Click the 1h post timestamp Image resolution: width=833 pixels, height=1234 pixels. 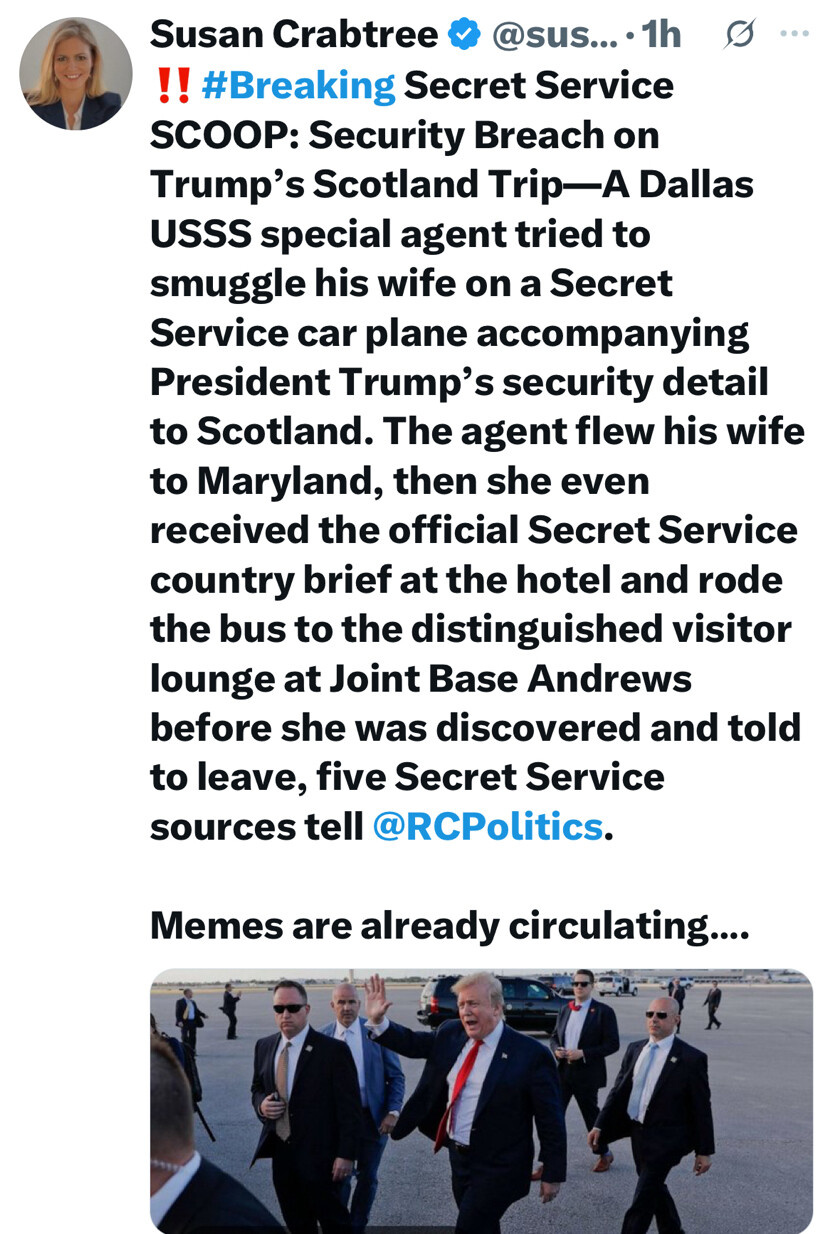pos(661,35)
